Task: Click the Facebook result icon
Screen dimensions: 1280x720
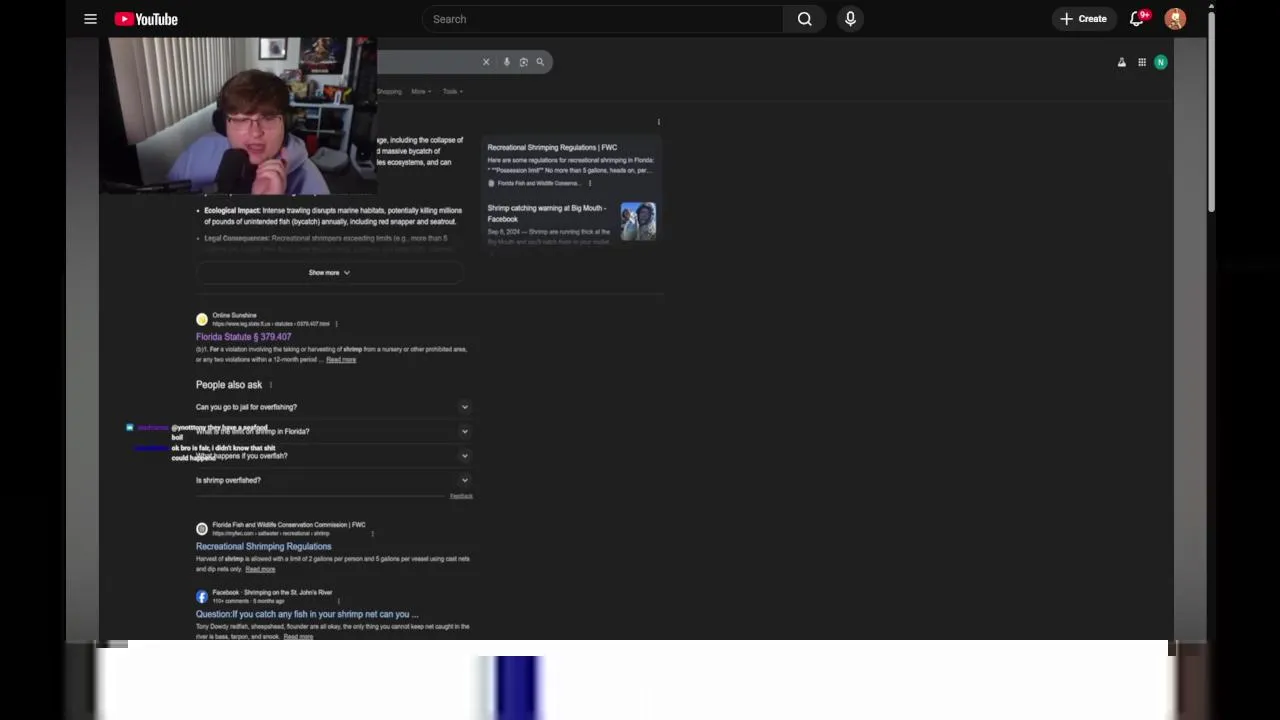Action: (202, 596)
